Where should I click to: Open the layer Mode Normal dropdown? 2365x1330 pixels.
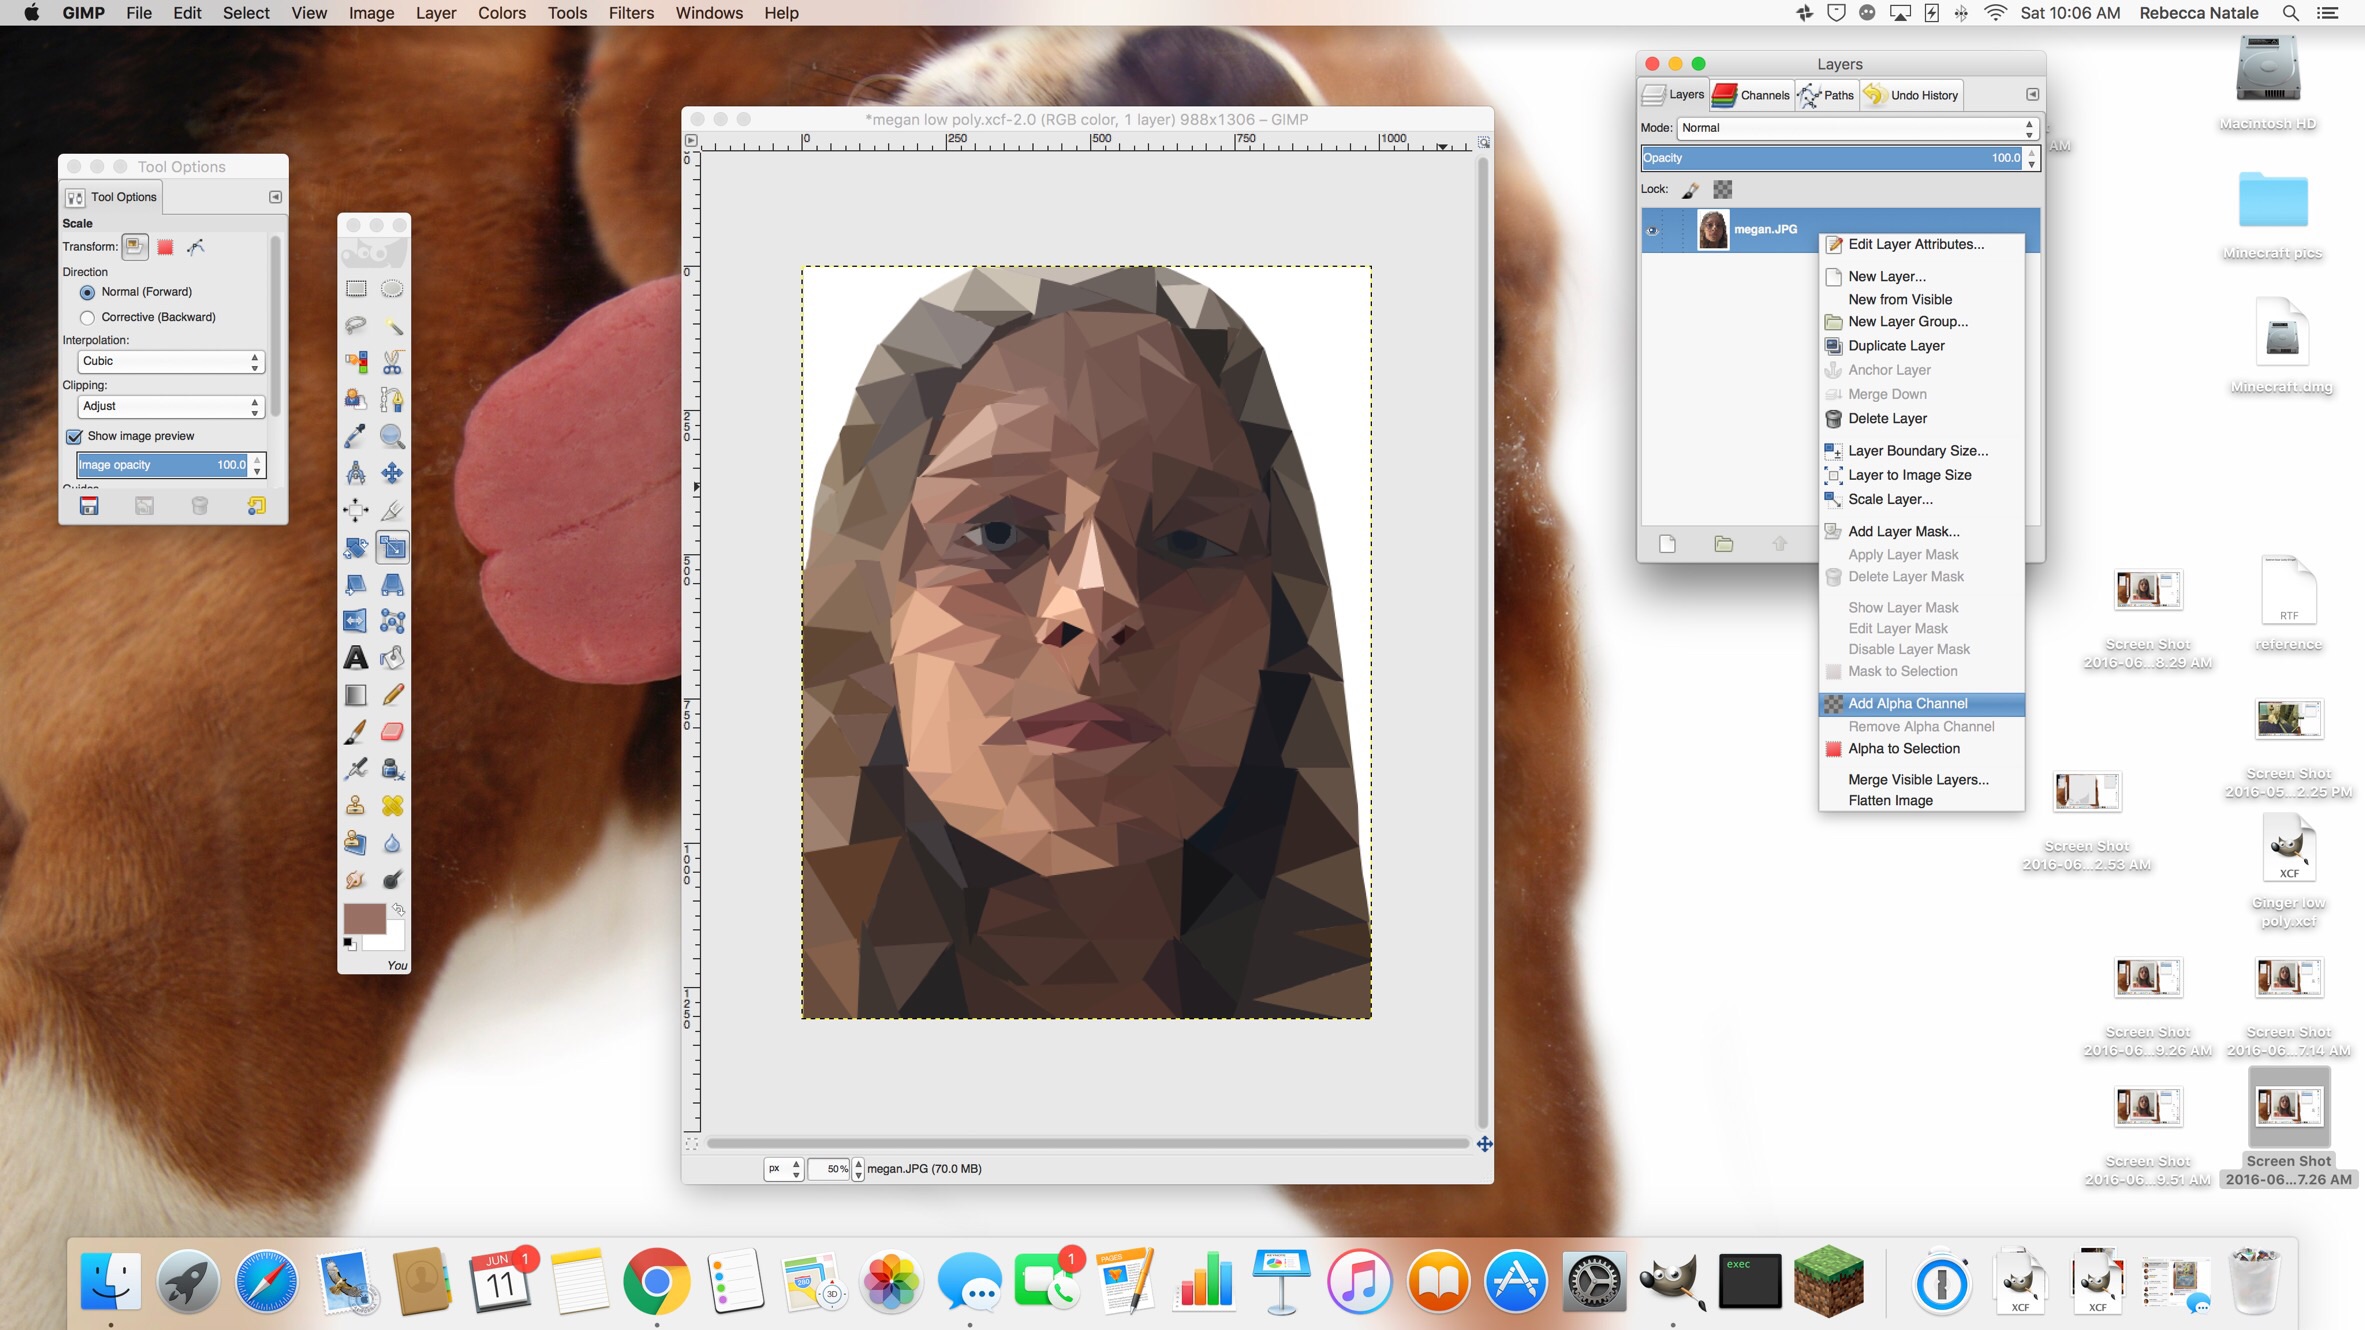pos(1858,128)
